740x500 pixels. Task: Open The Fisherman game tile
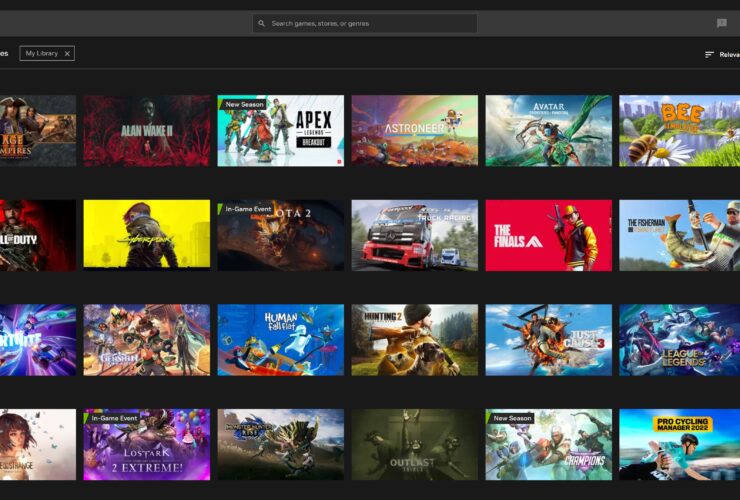click(x=680, y=235)
